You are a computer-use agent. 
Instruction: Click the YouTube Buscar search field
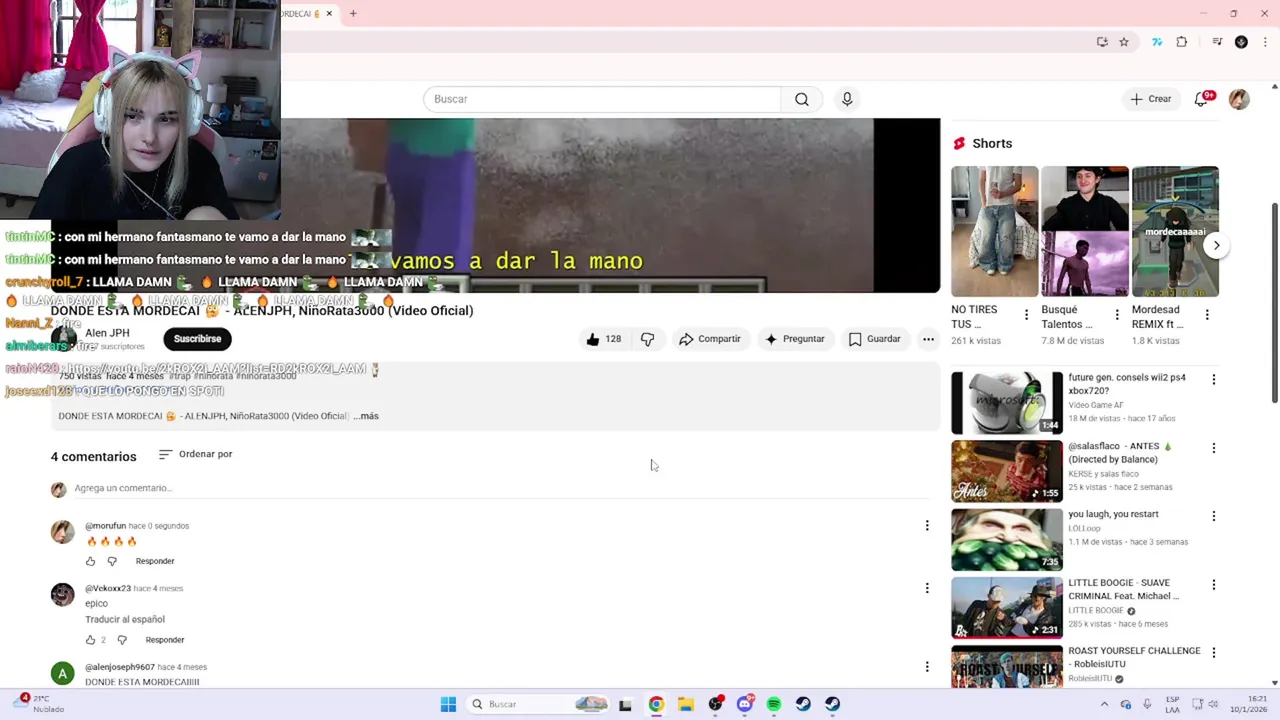click(x=602, y=99)
